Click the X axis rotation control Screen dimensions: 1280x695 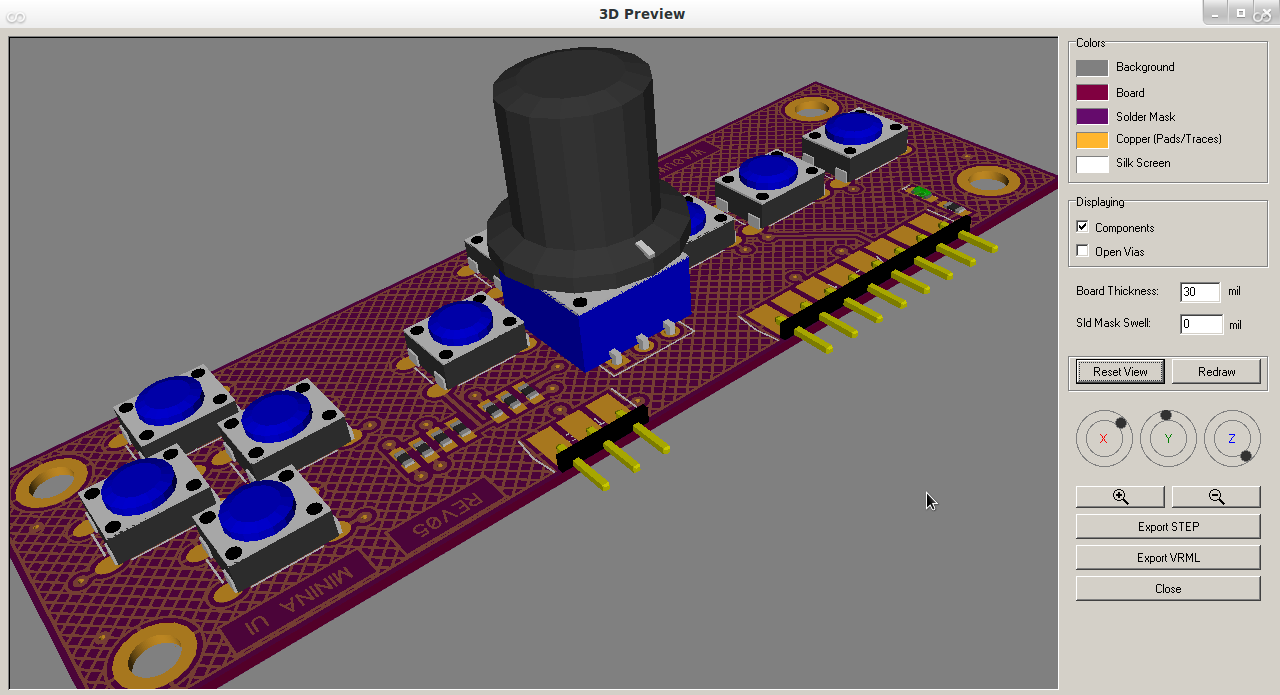(1104, 438)
